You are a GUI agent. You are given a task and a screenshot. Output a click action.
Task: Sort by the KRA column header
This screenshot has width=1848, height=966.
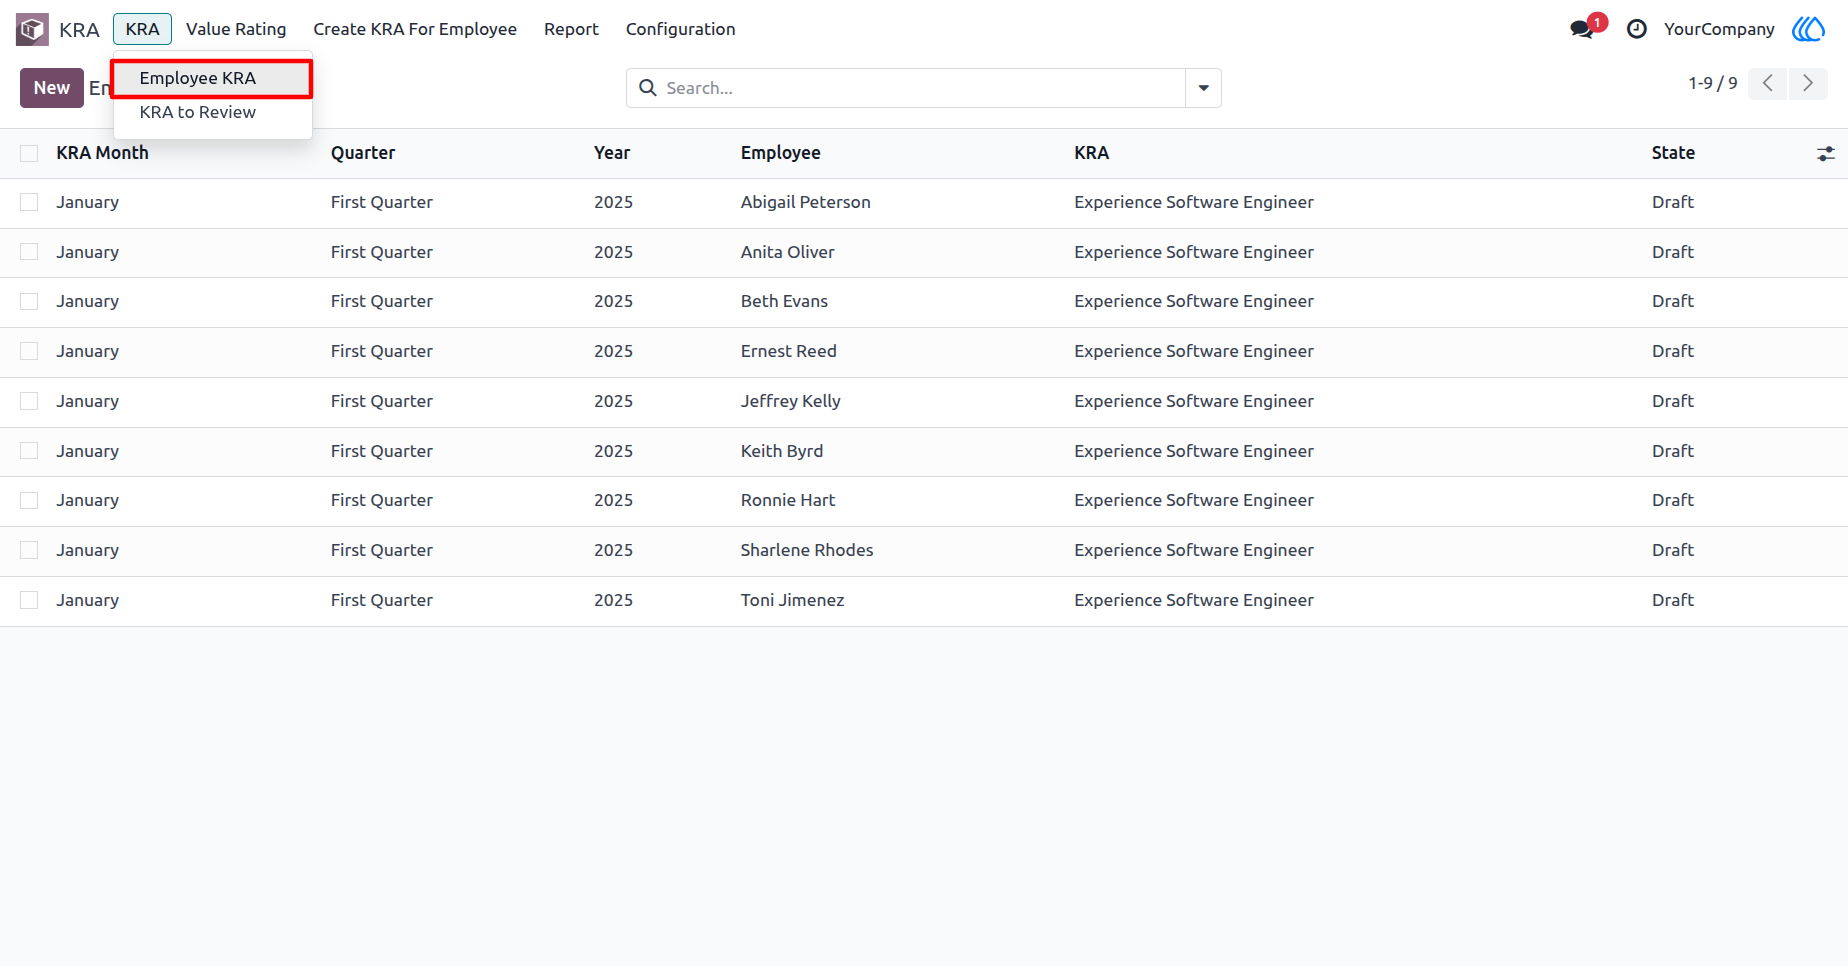click(x=1091, y=153)
